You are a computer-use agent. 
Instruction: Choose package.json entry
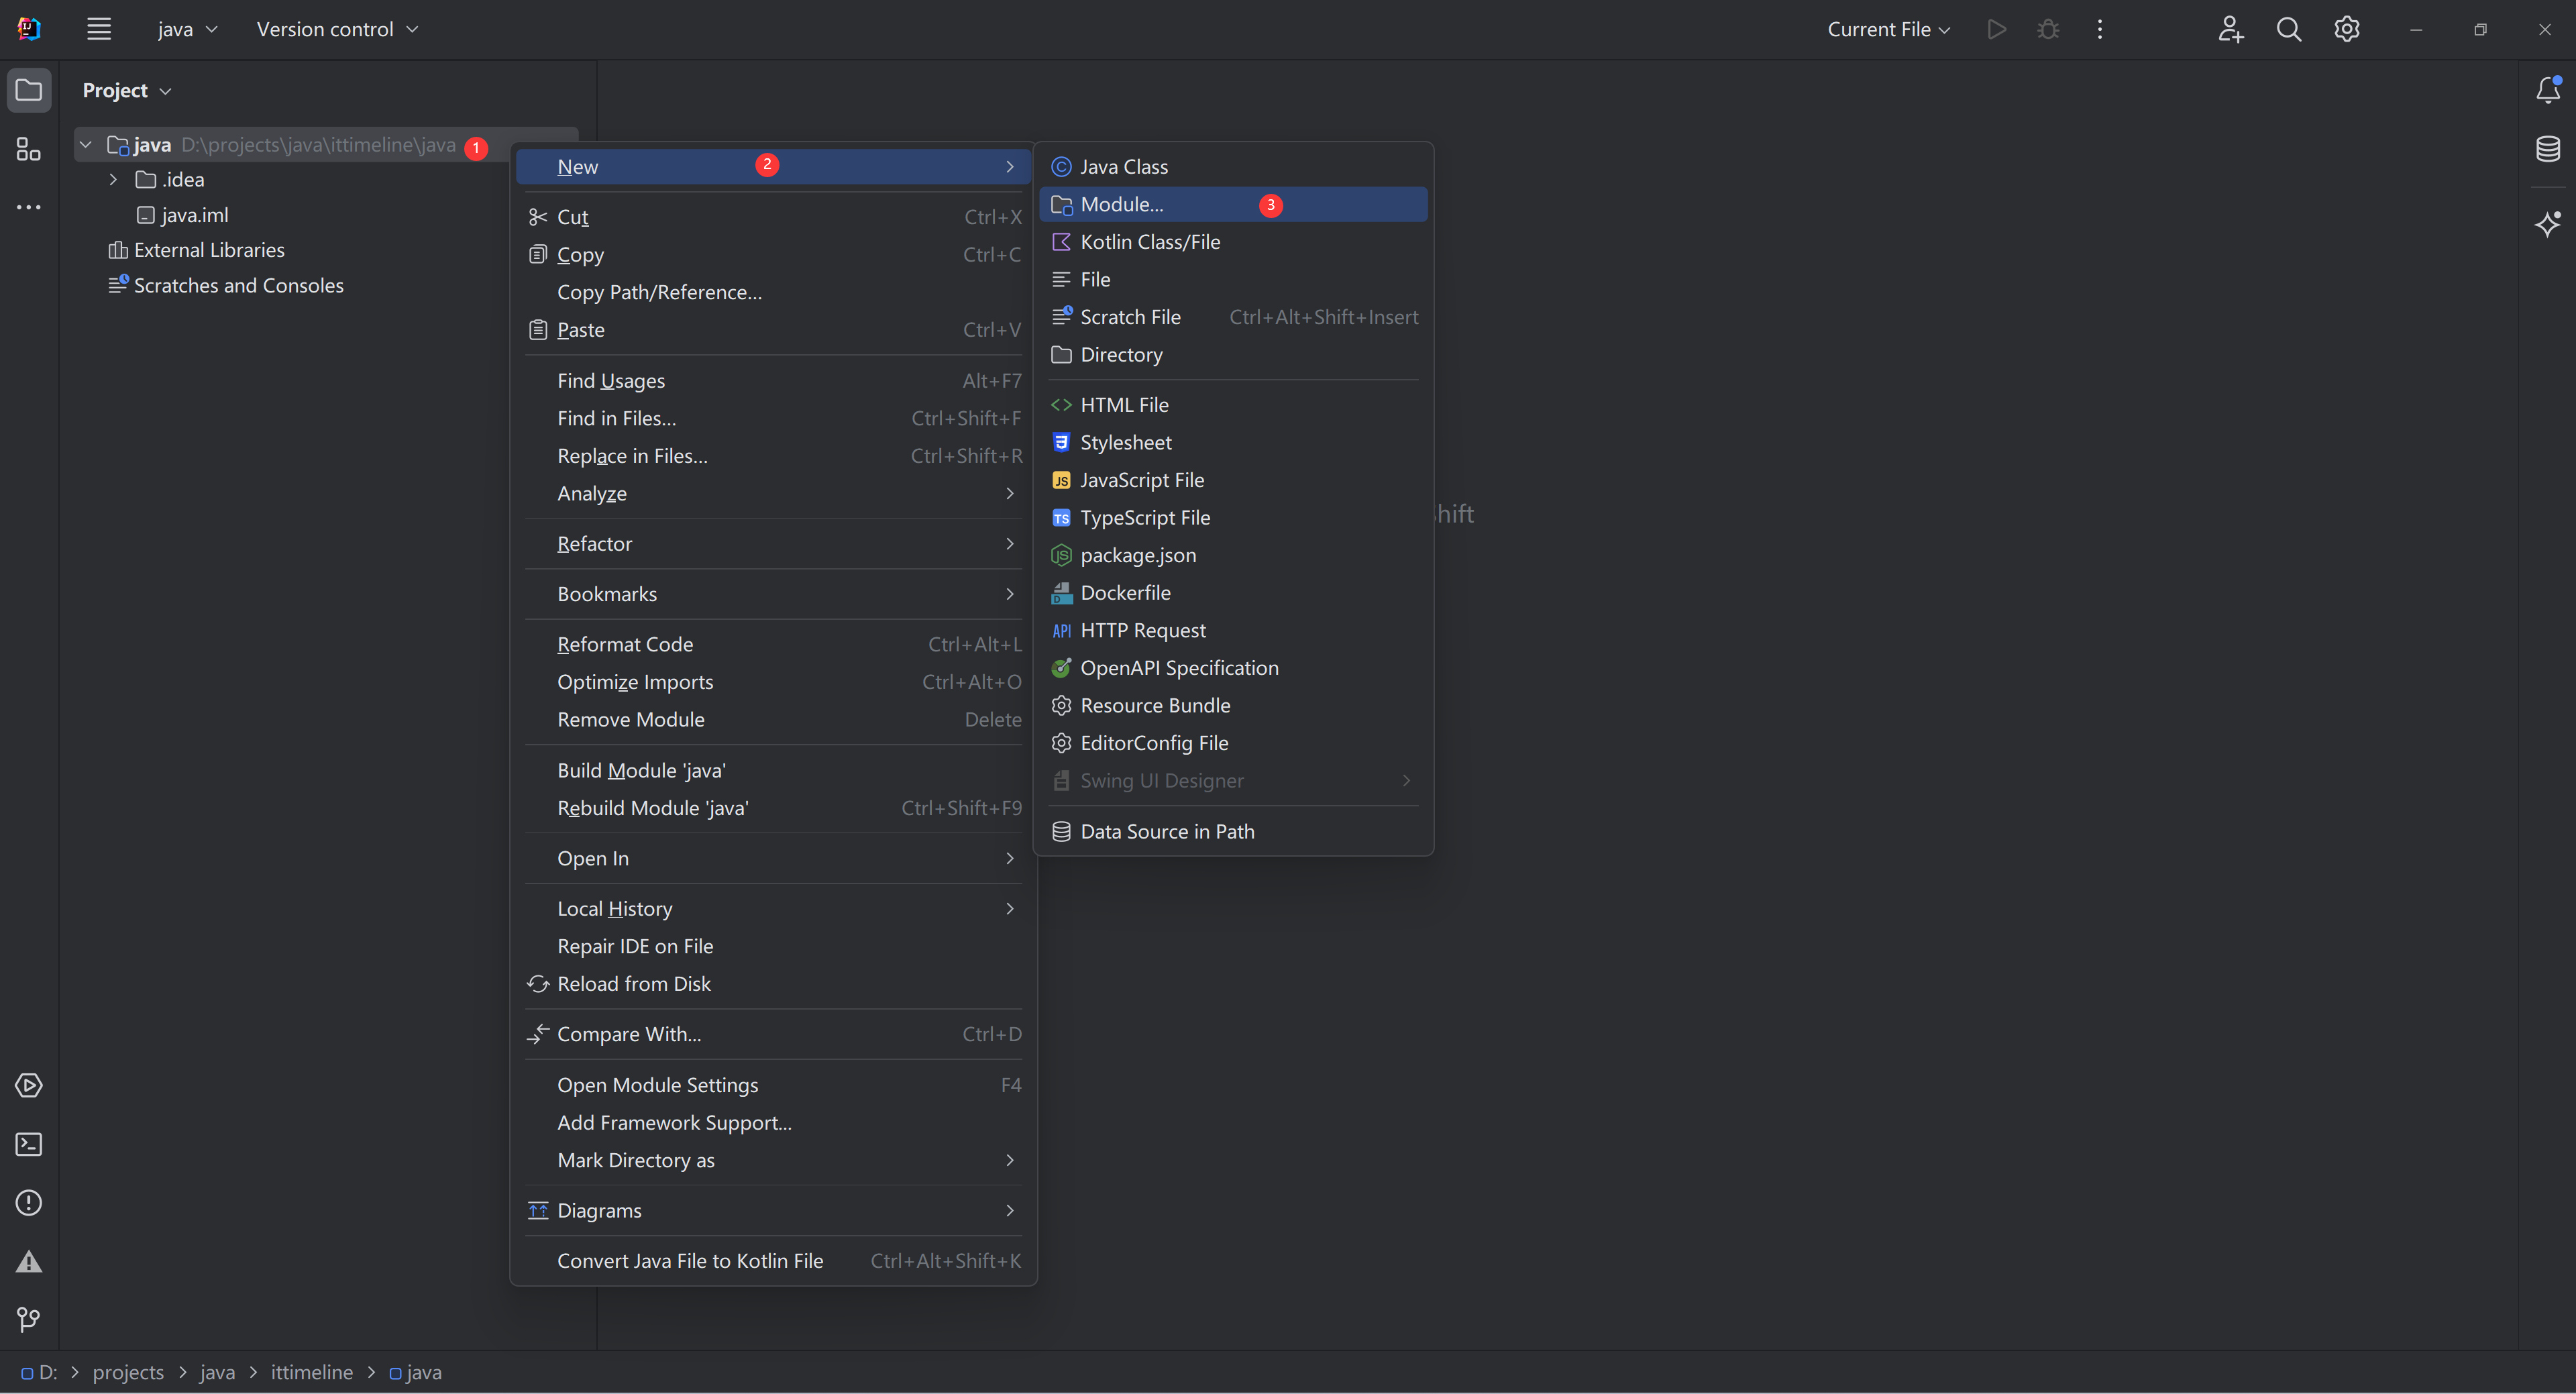pos(1233,555)
